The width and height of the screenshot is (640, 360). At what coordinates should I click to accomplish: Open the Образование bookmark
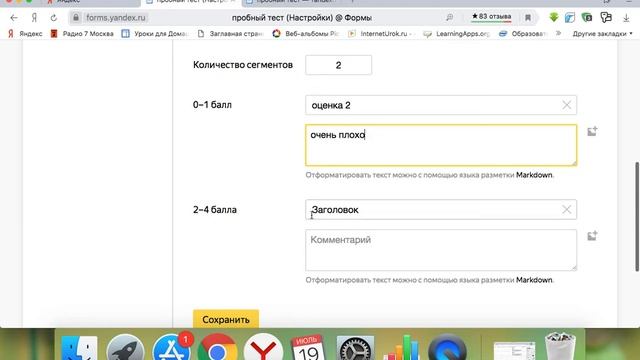[522, 33]
